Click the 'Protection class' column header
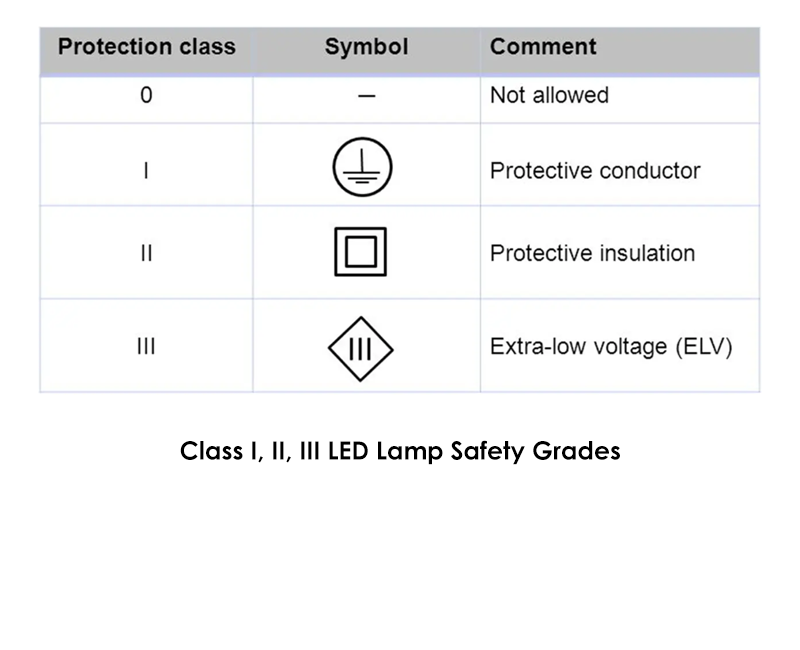 146,47
